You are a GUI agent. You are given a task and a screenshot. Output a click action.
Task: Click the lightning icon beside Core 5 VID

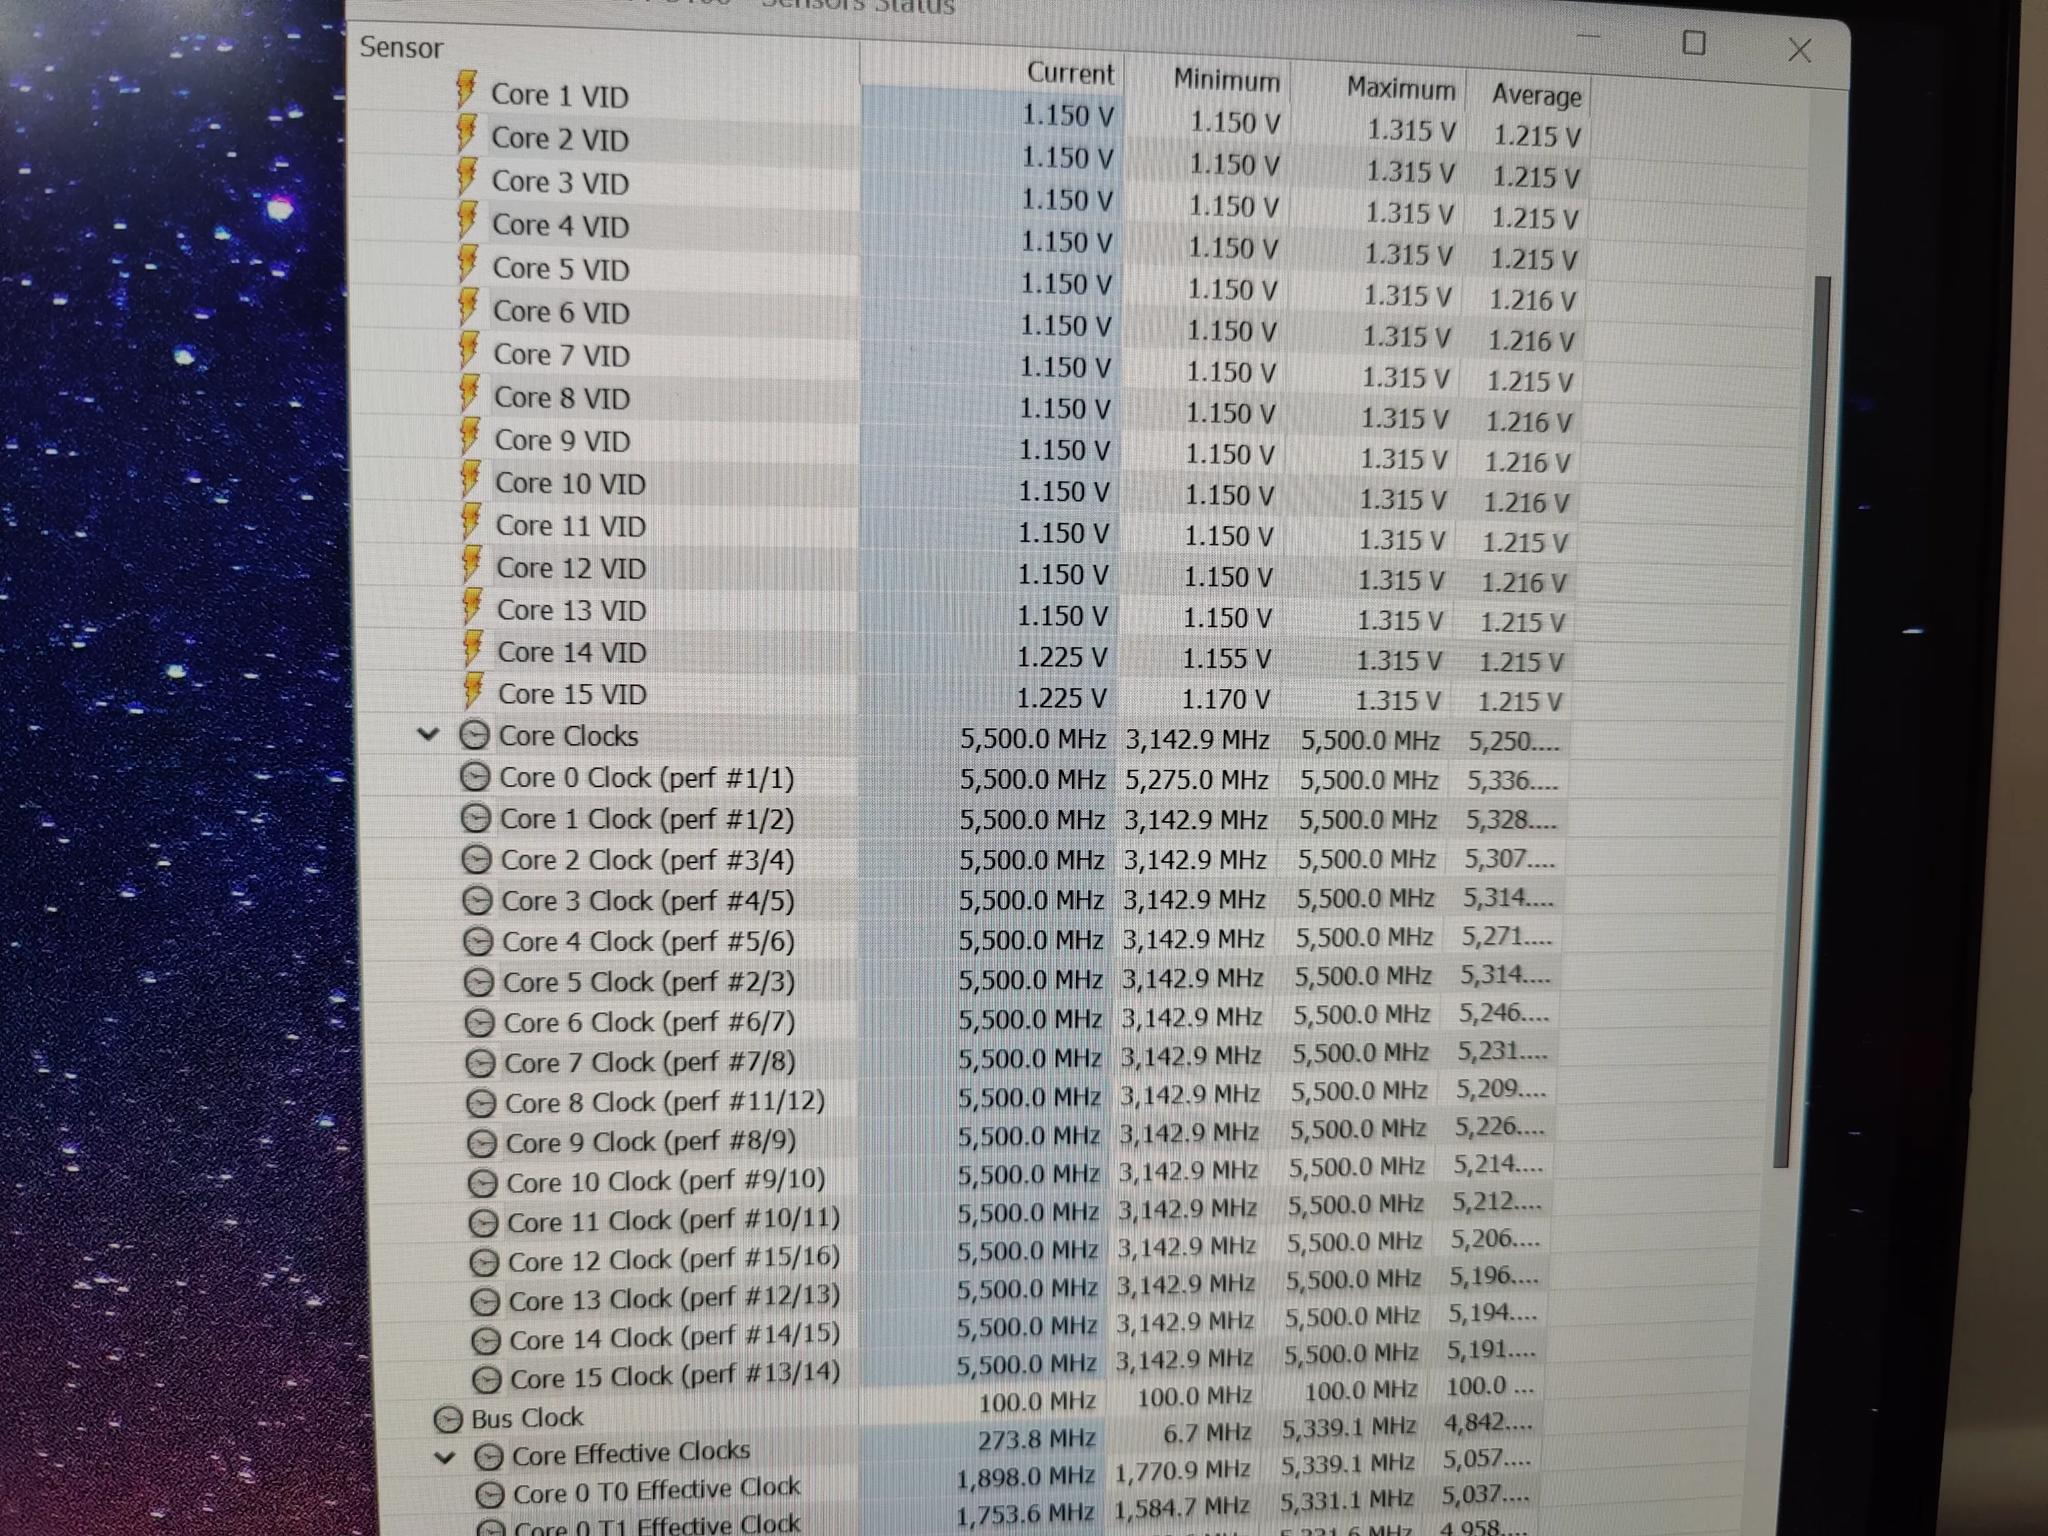pos(467,265)
